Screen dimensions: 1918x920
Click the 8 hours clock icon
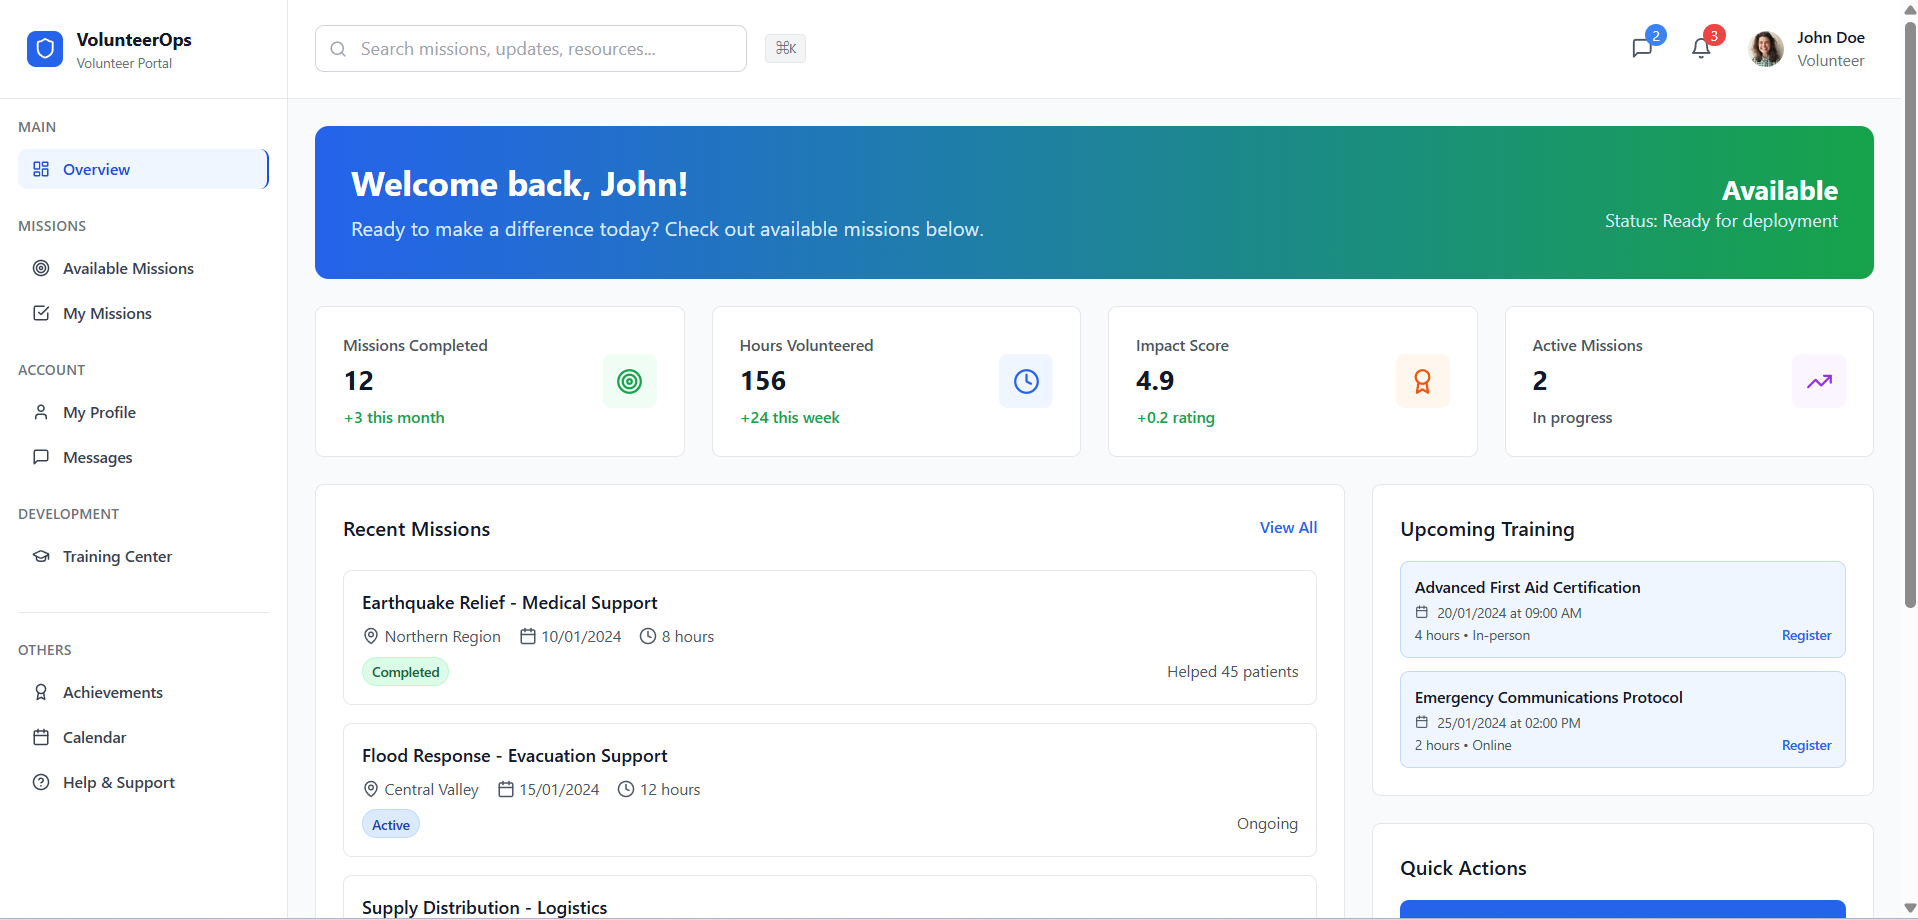point(648,636)
